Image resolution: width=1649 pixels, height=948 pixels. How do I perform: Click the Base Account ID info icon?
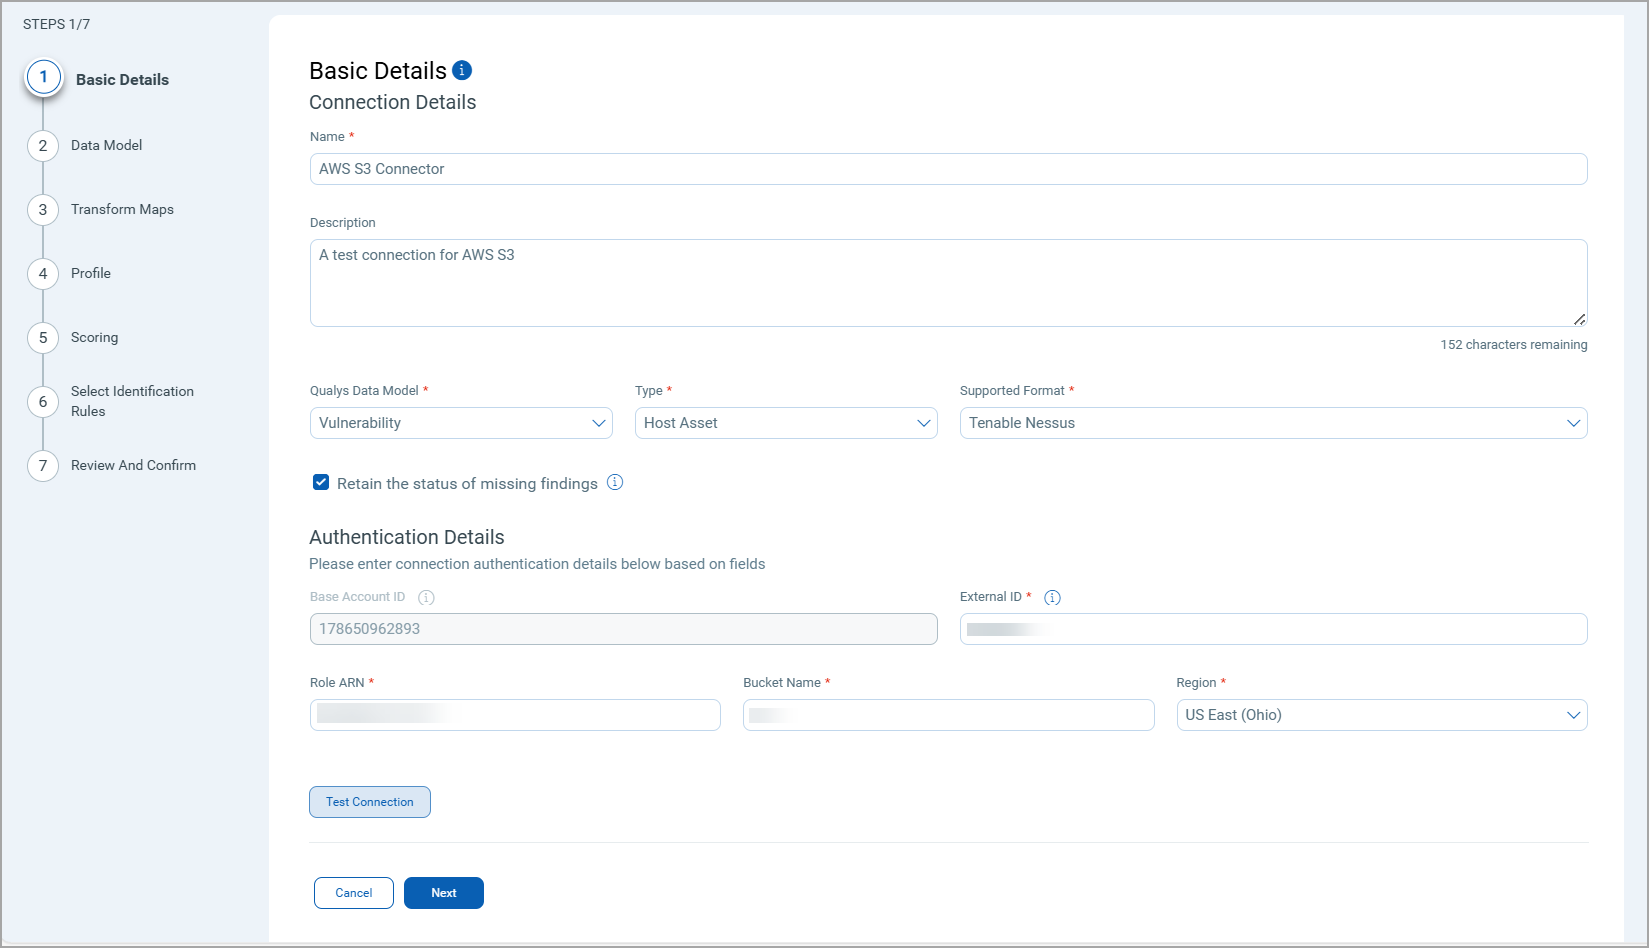426,598
